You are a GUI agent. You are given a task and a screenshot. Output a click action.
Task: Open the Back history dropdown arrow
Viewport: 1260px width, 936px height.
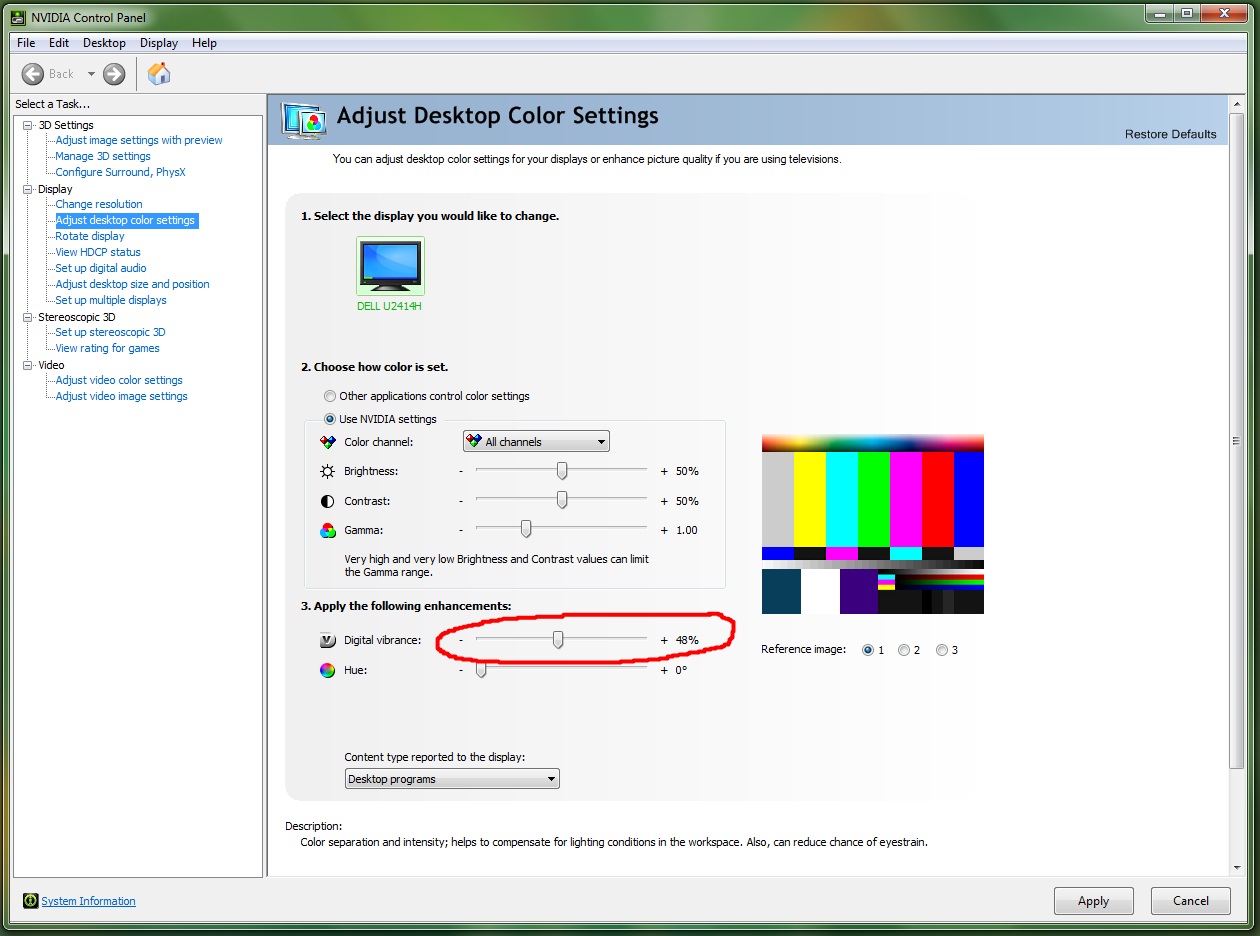click(91, 74)
